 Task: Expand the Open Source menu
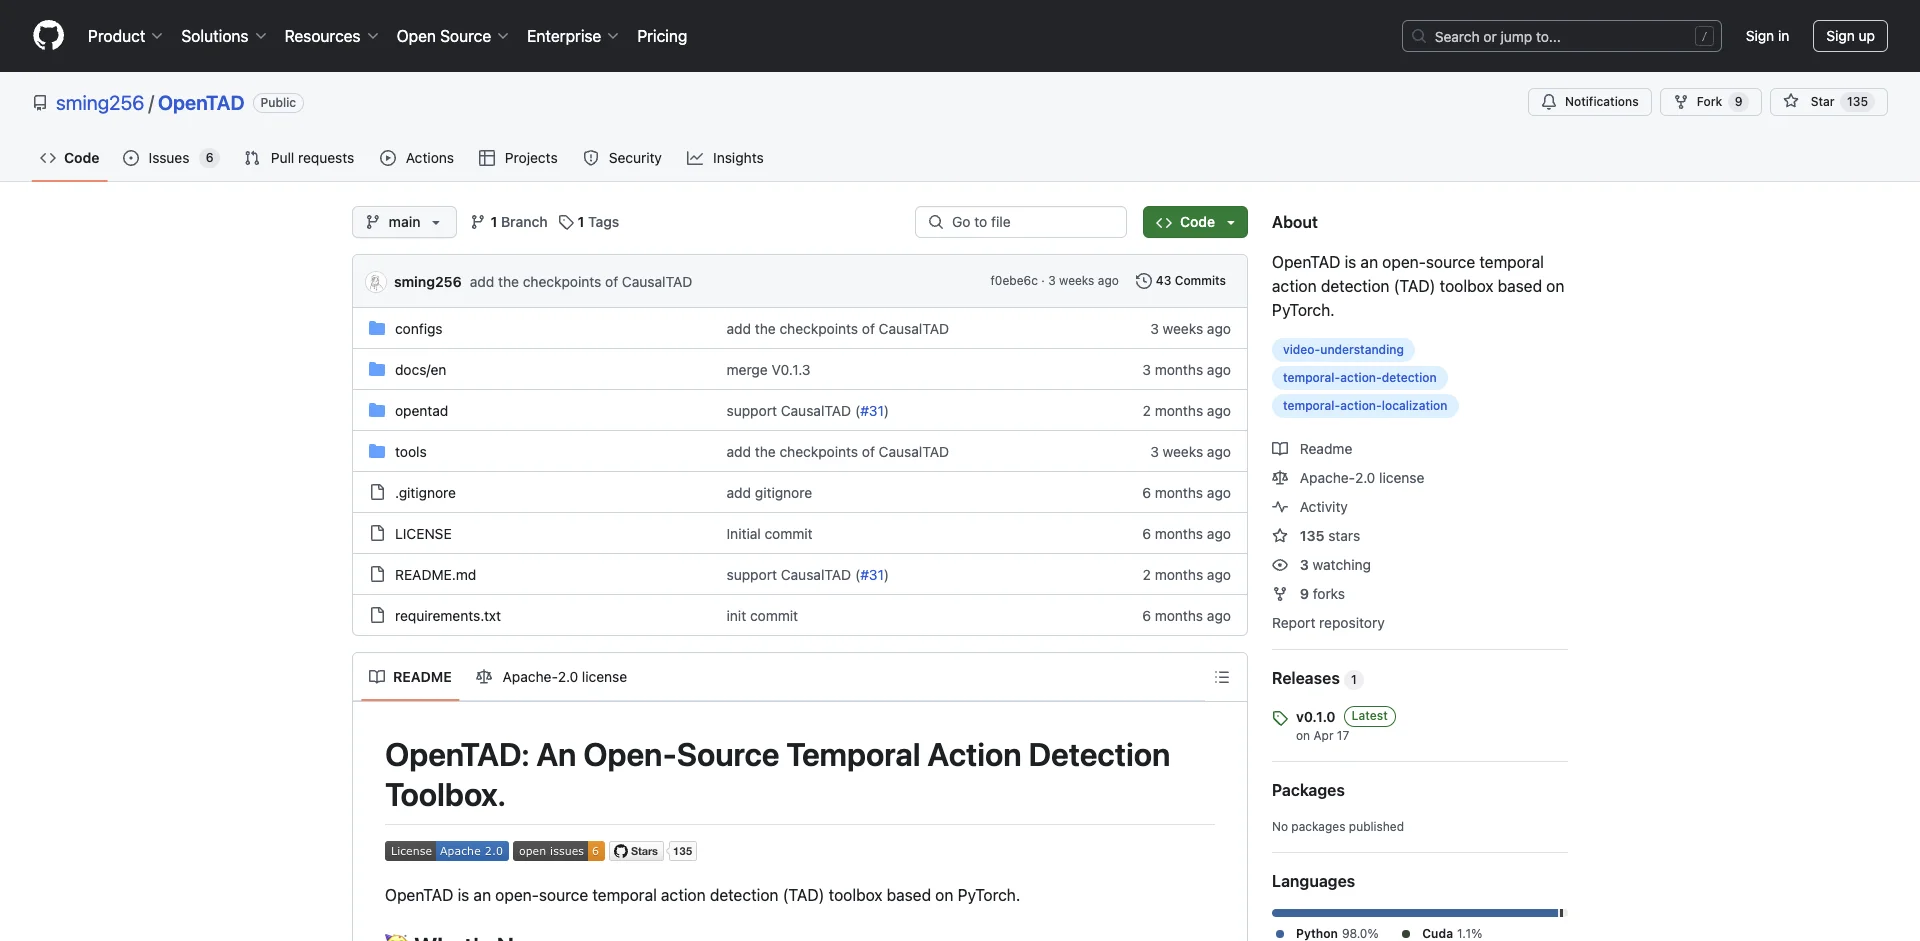click(x=453, y=36)
